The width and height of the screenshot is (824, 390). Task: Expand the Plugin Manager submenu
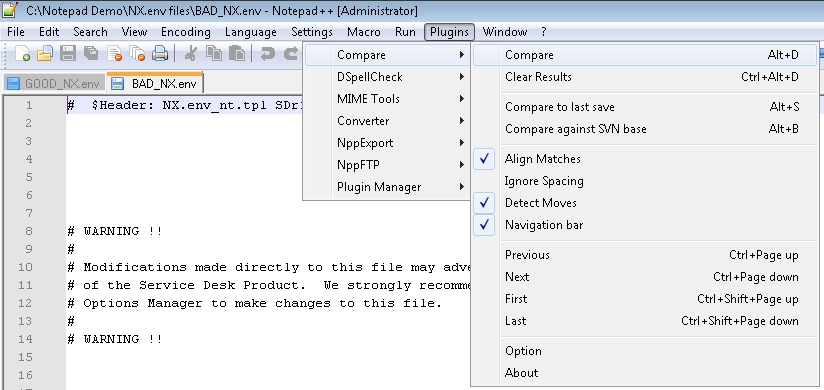387,187
